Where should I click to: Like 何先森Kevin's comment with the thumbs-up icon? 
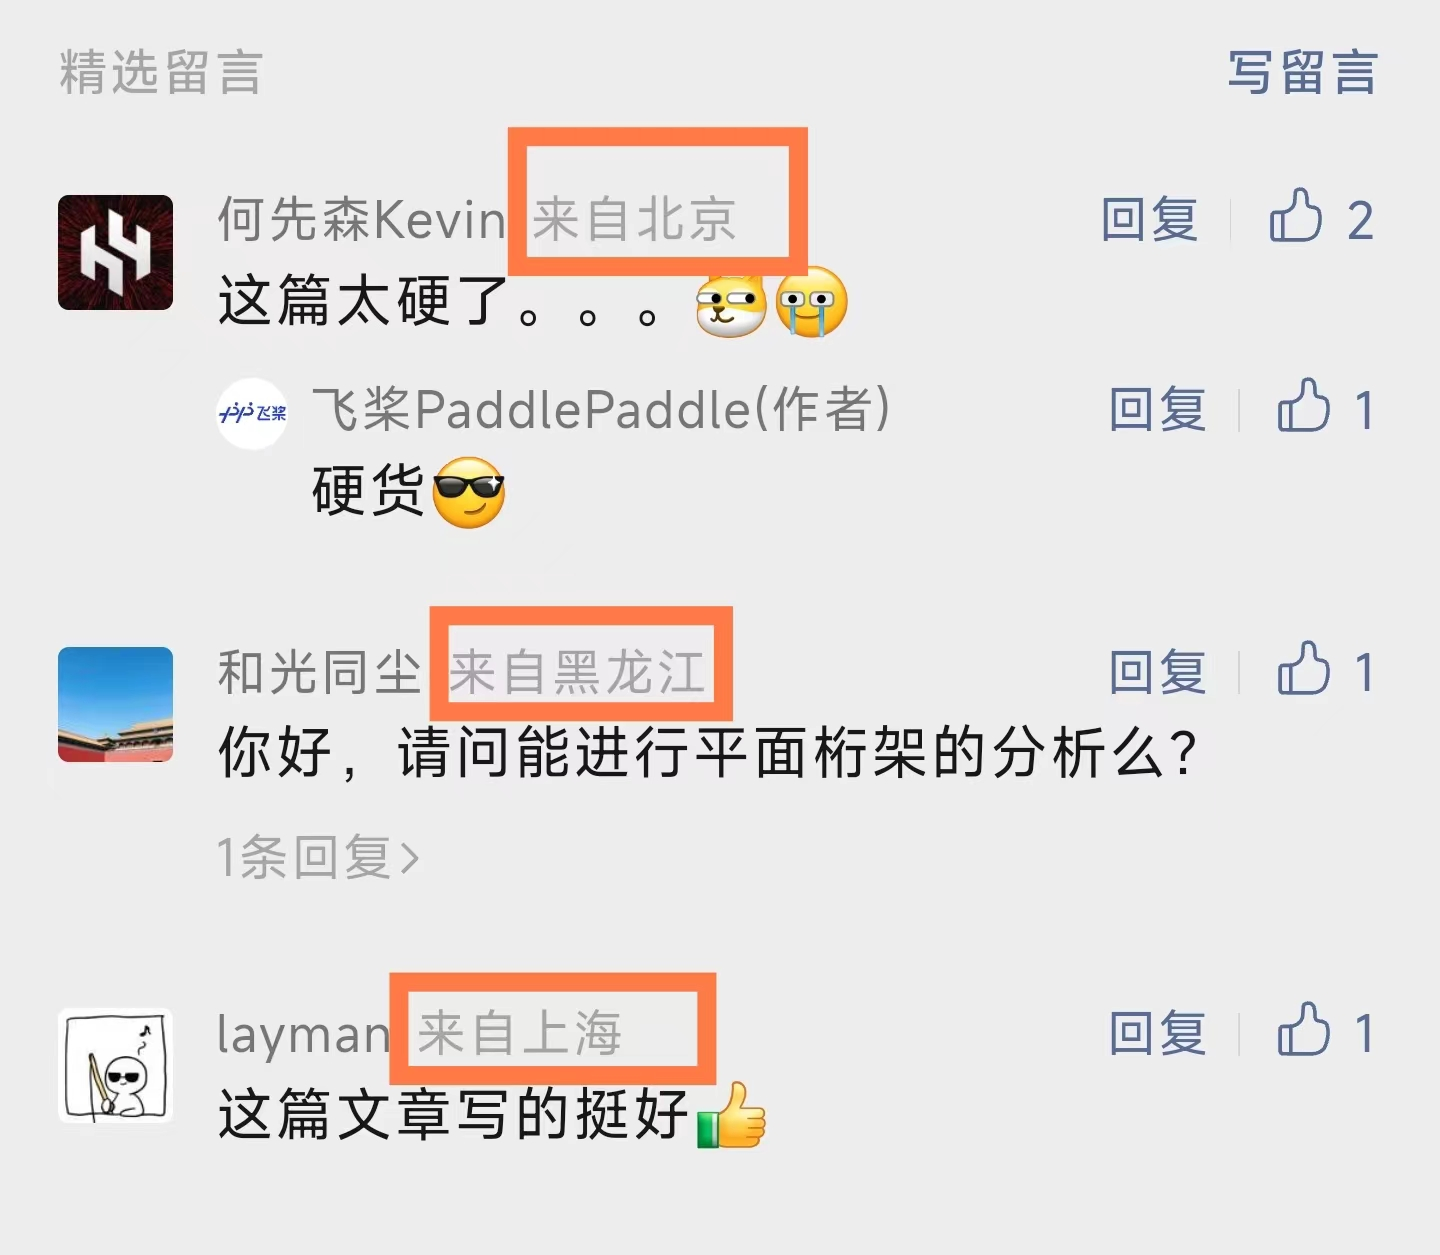(x=1296, y=216)
